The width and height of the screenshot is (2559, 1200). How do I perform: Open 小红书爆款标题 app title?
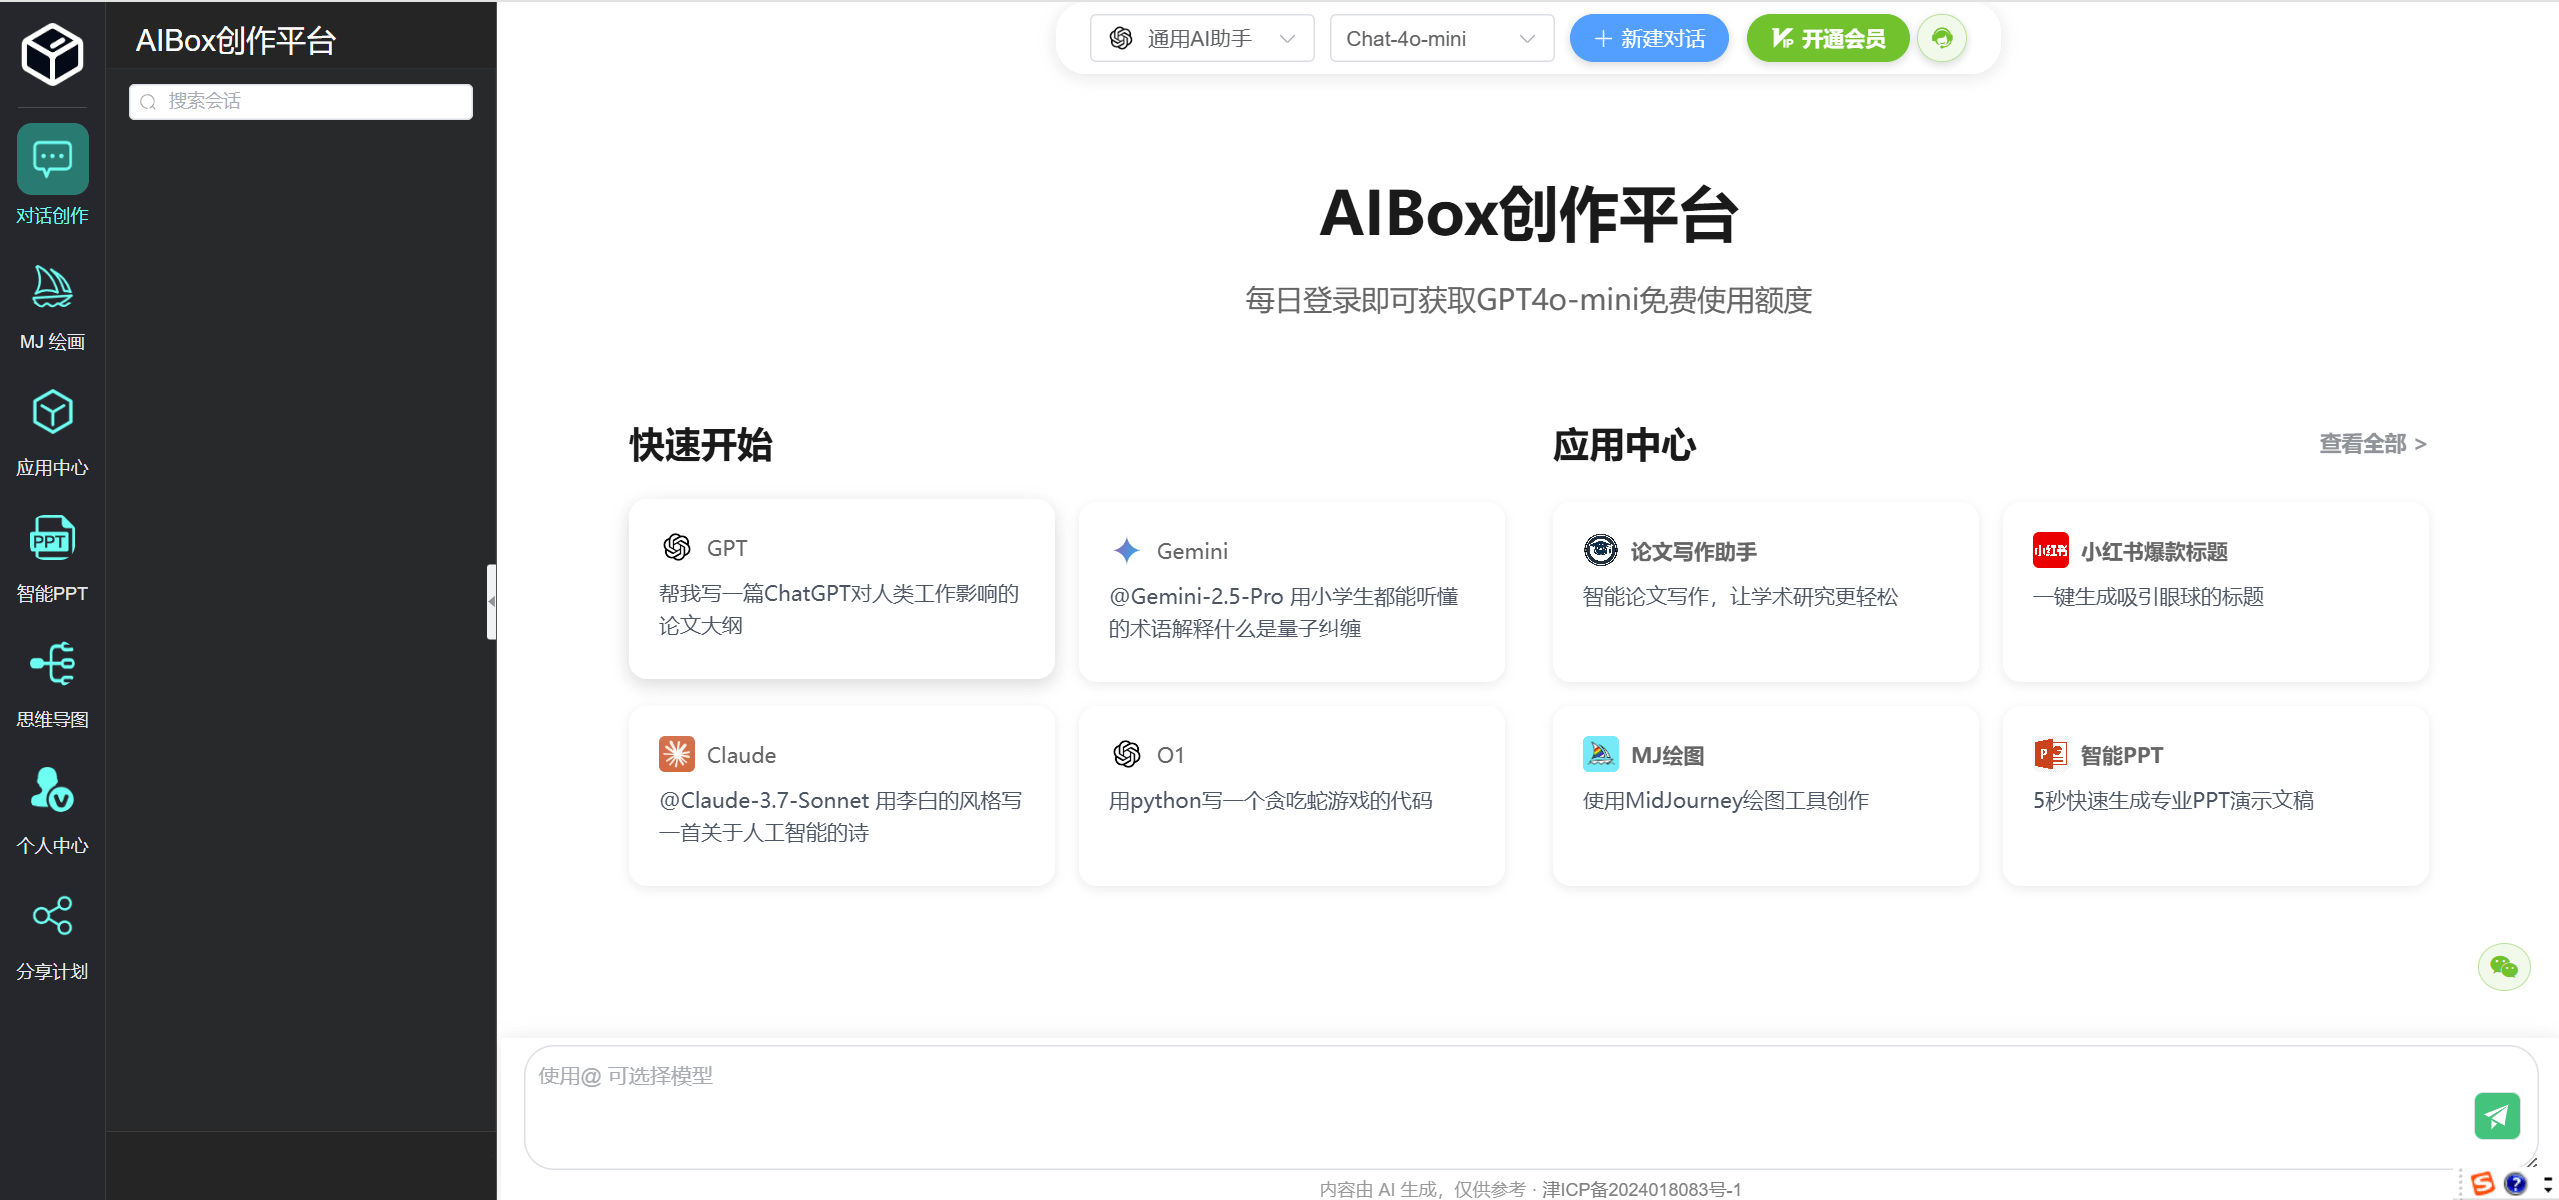coord(2154,552)
